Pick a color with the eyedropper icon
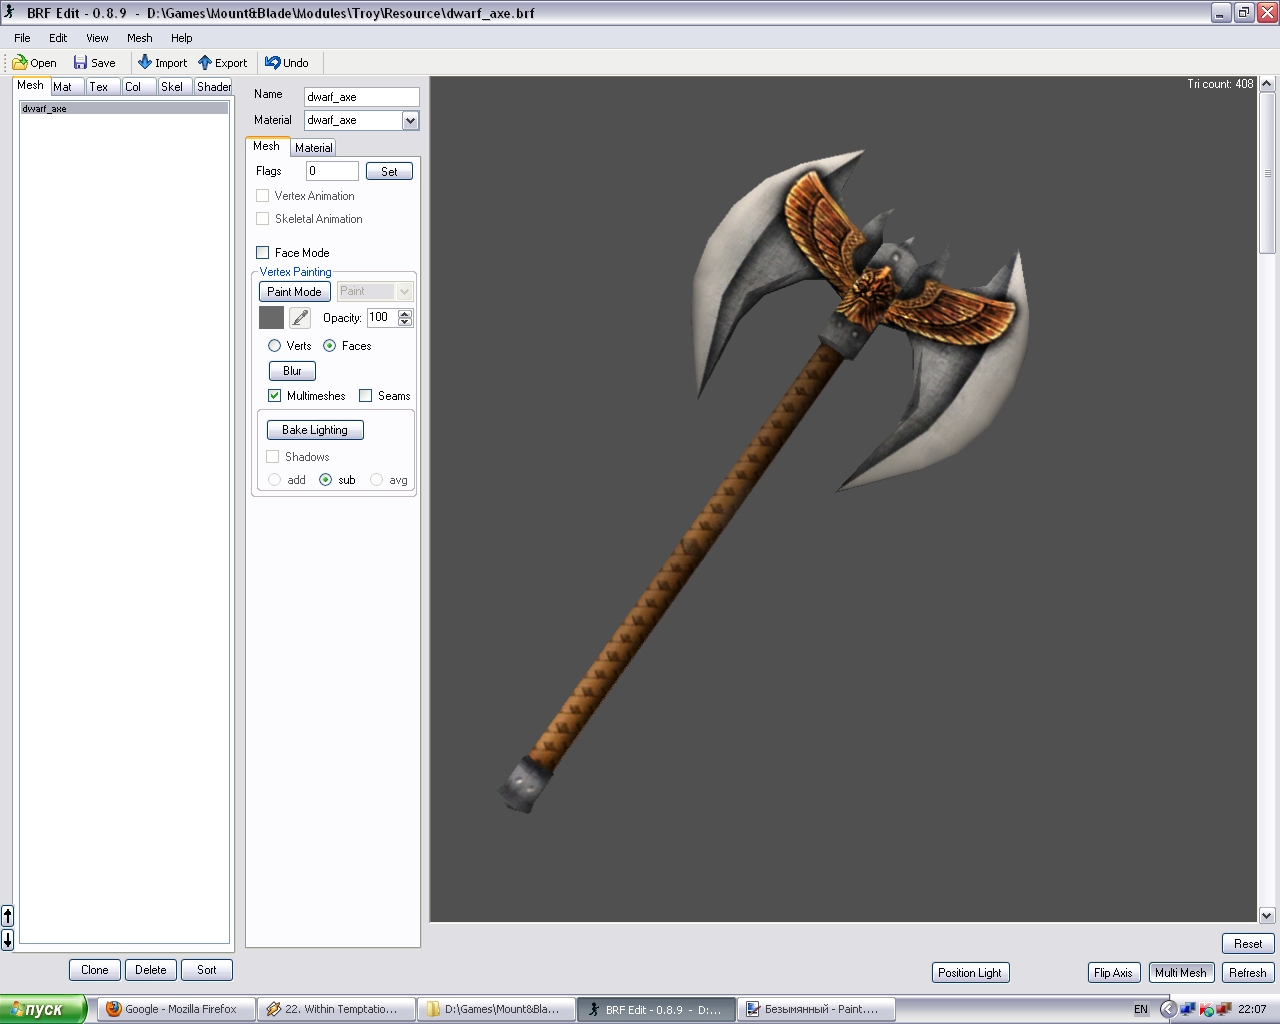 click(299, 318)
